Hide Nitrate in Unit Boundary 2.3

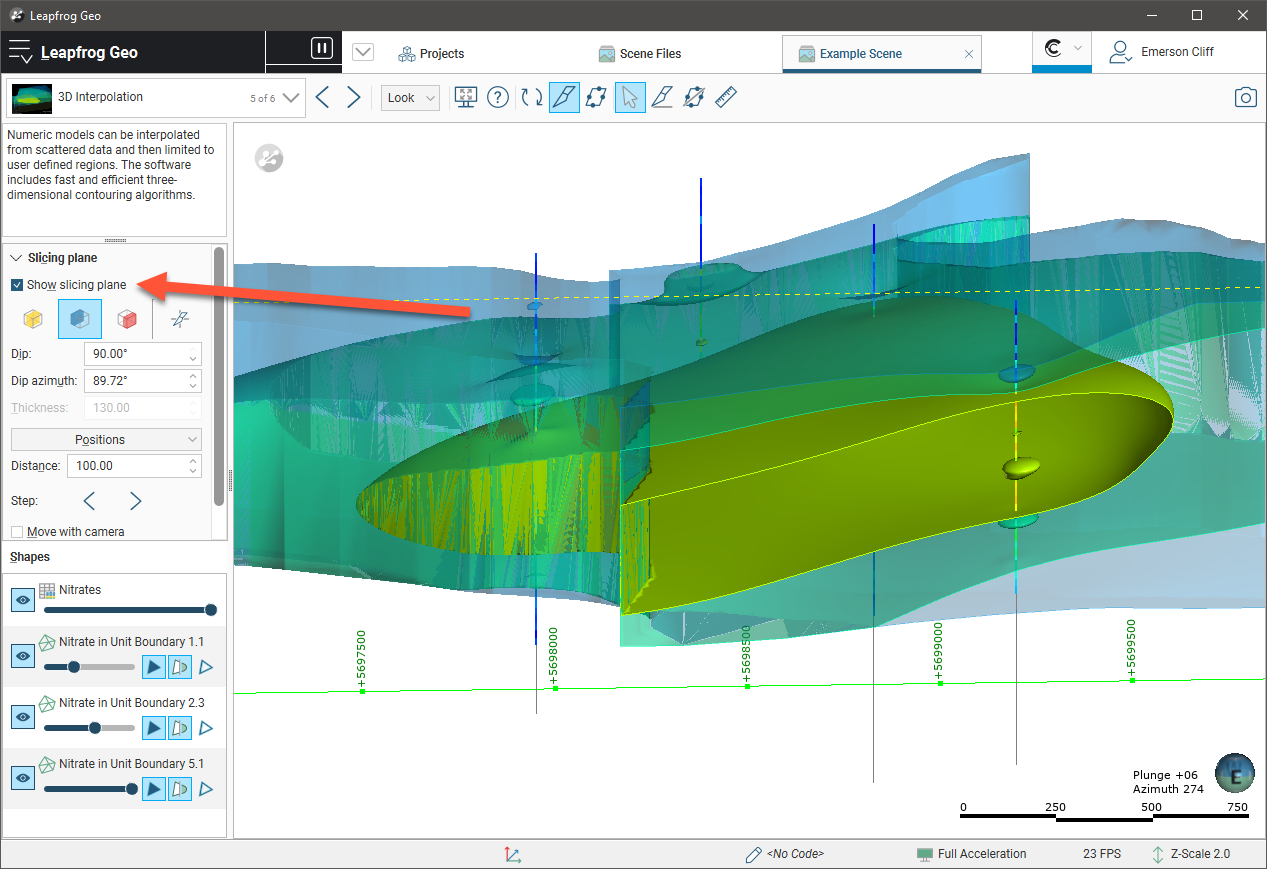(23, 717)
